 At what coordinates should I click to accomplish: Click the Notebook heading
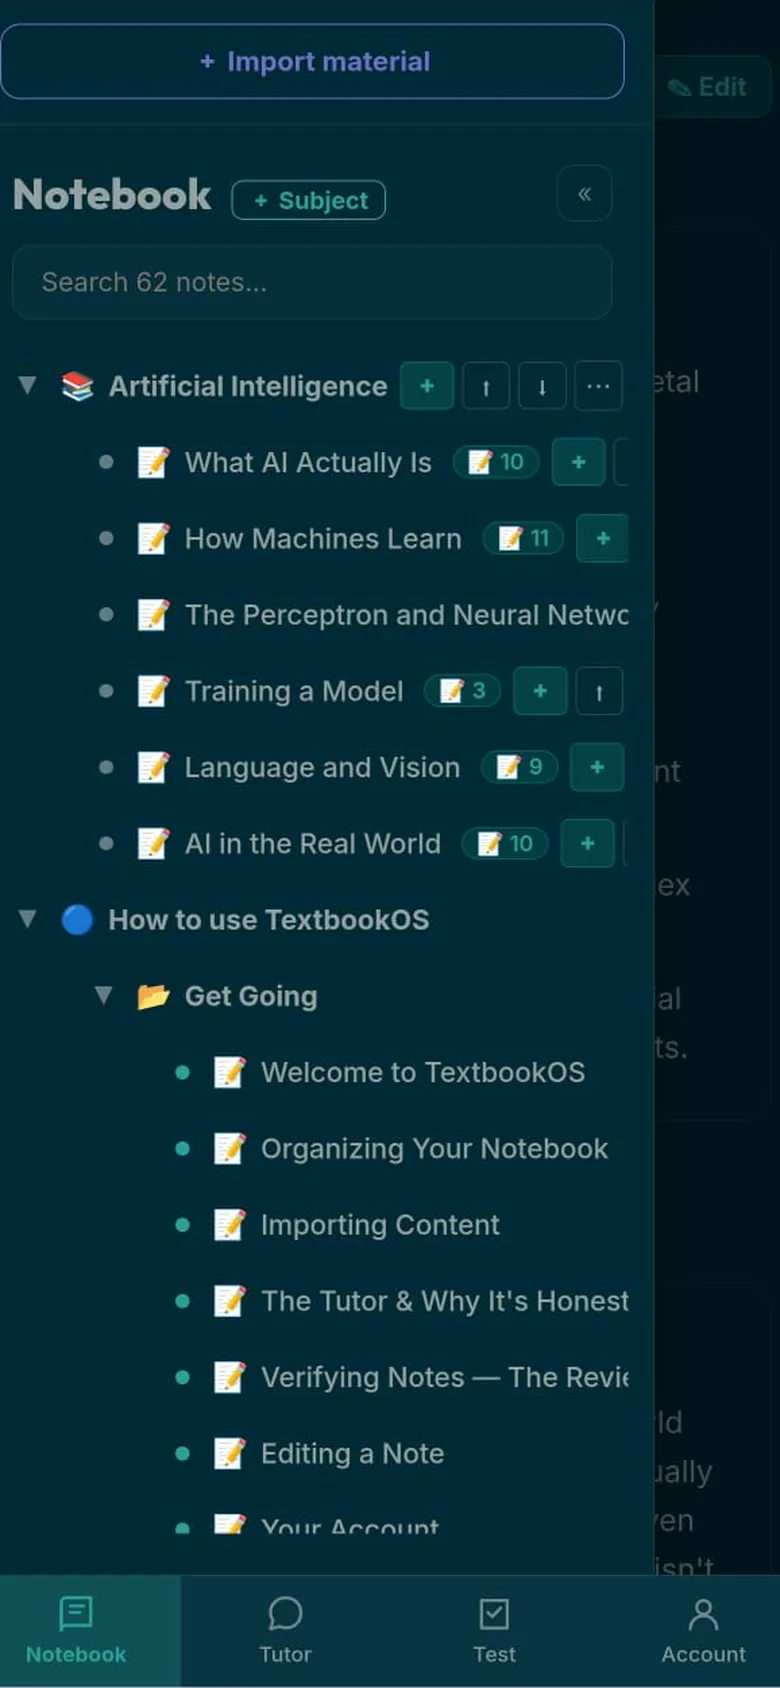tap(112, 195)
